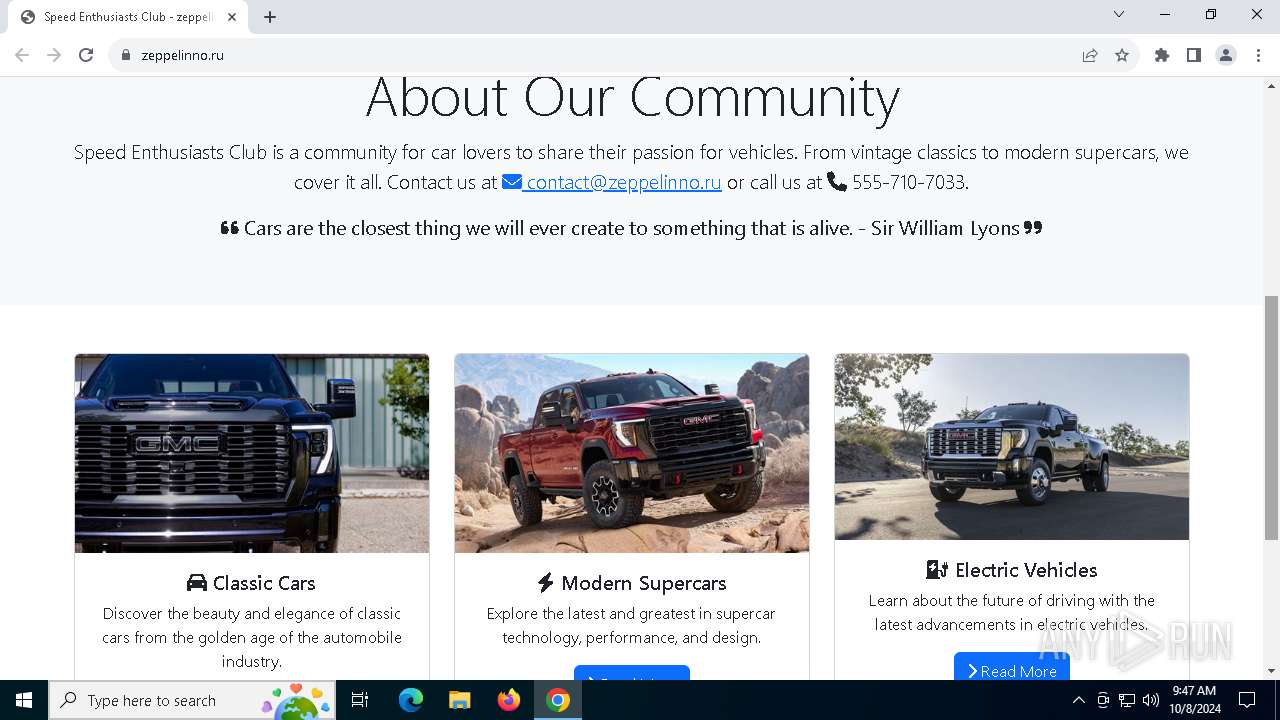Click the address bar URL field
The image size is (1280, 720).
600,55
